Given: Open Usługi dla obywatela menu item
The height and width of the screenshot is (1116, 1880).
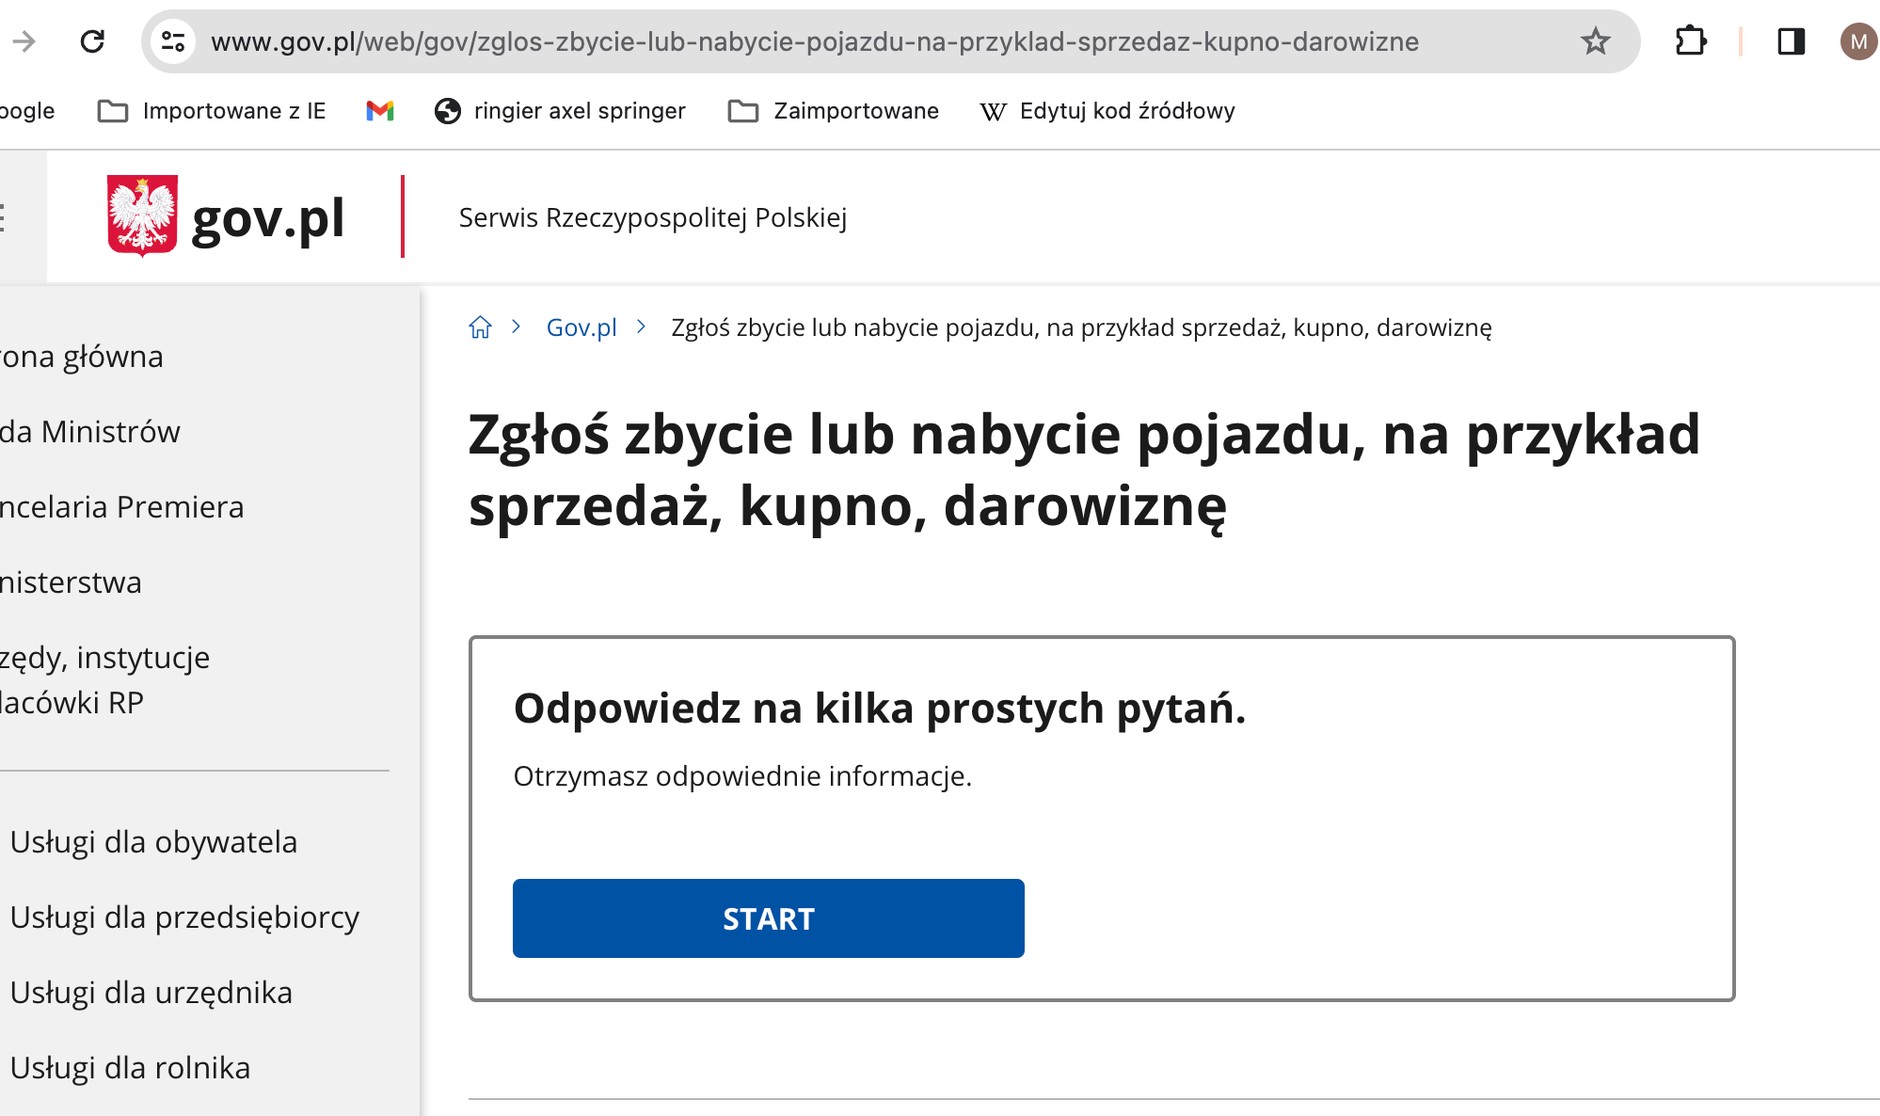Looking at the screenshot, I should point(153,842).
